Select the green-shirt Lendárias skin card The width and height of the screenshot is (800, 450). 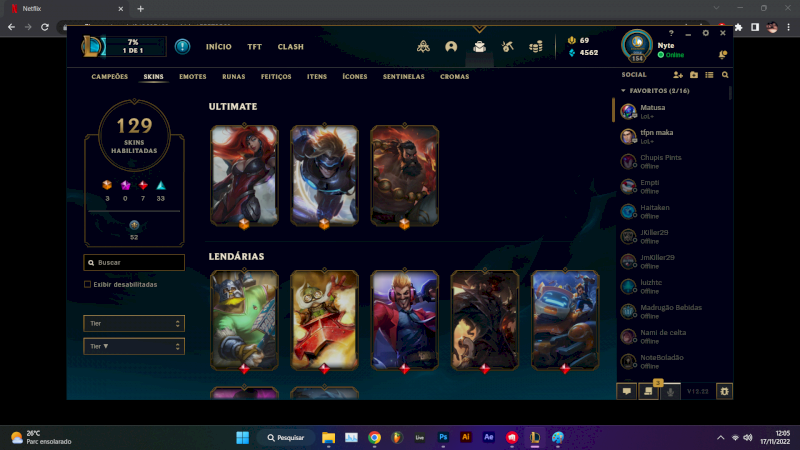tap(244, 320)
